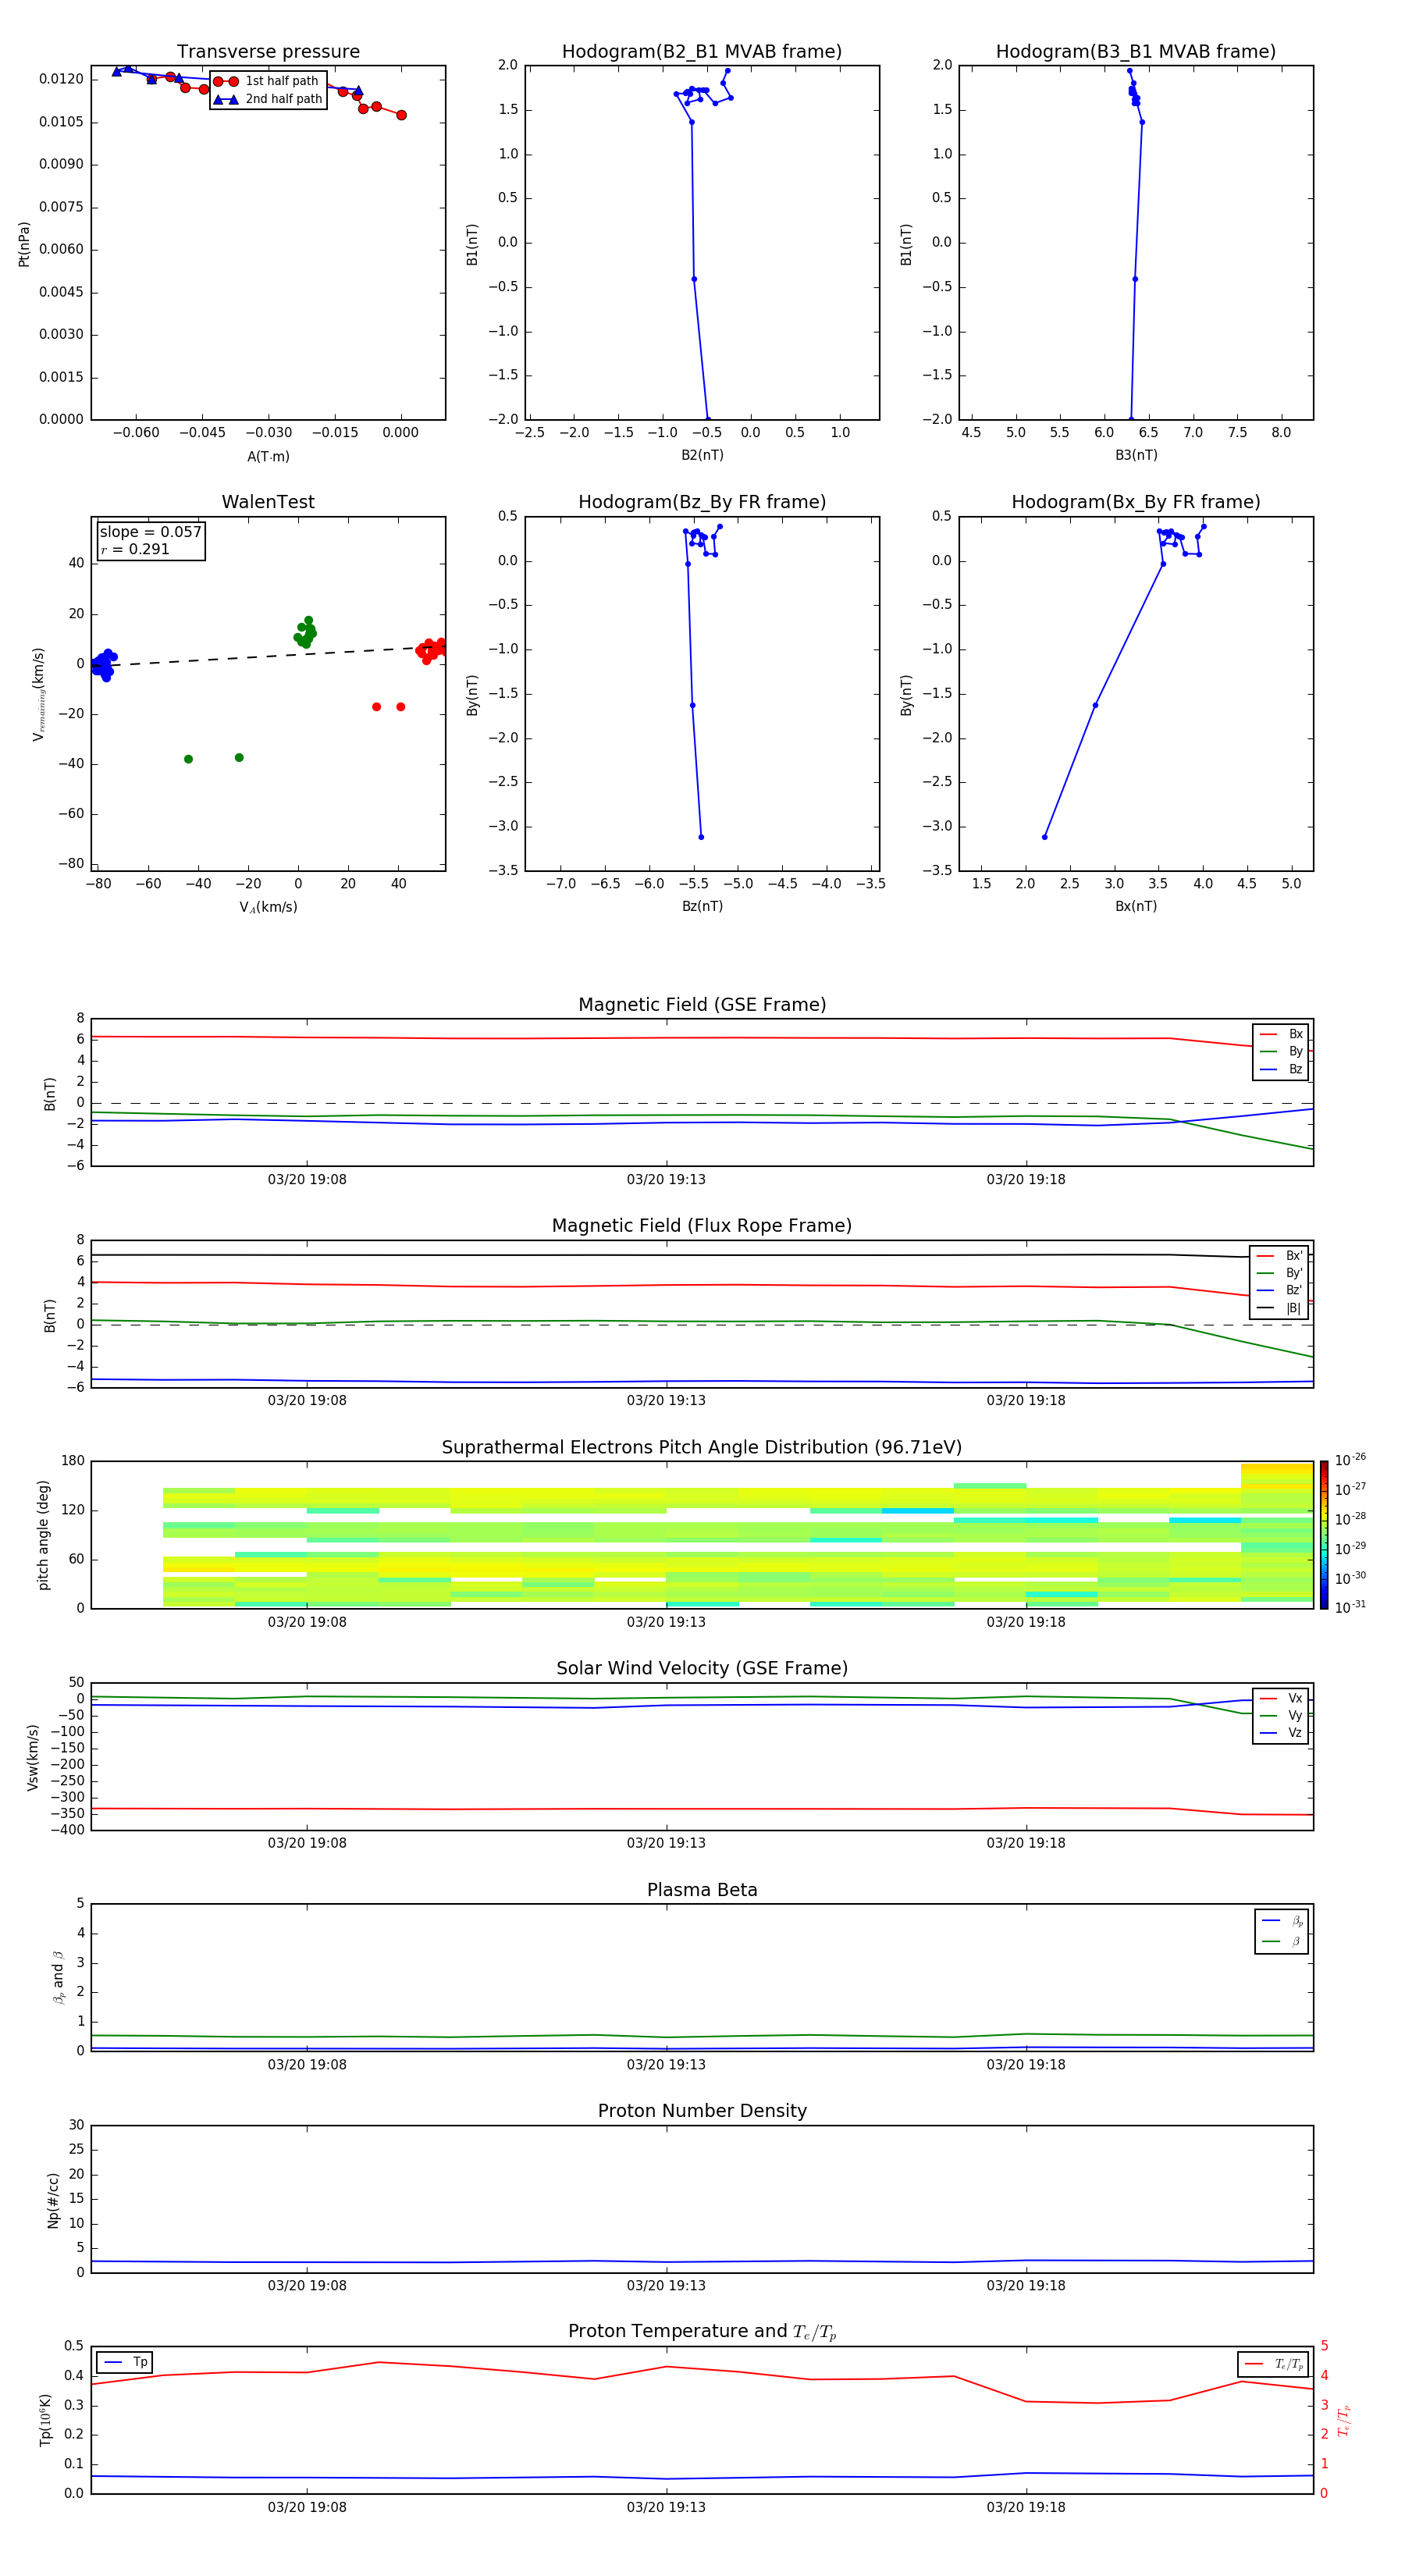Click the WalenTest plot title
This screenshot has width=1405, height=2576.
[x=268, y=502]
